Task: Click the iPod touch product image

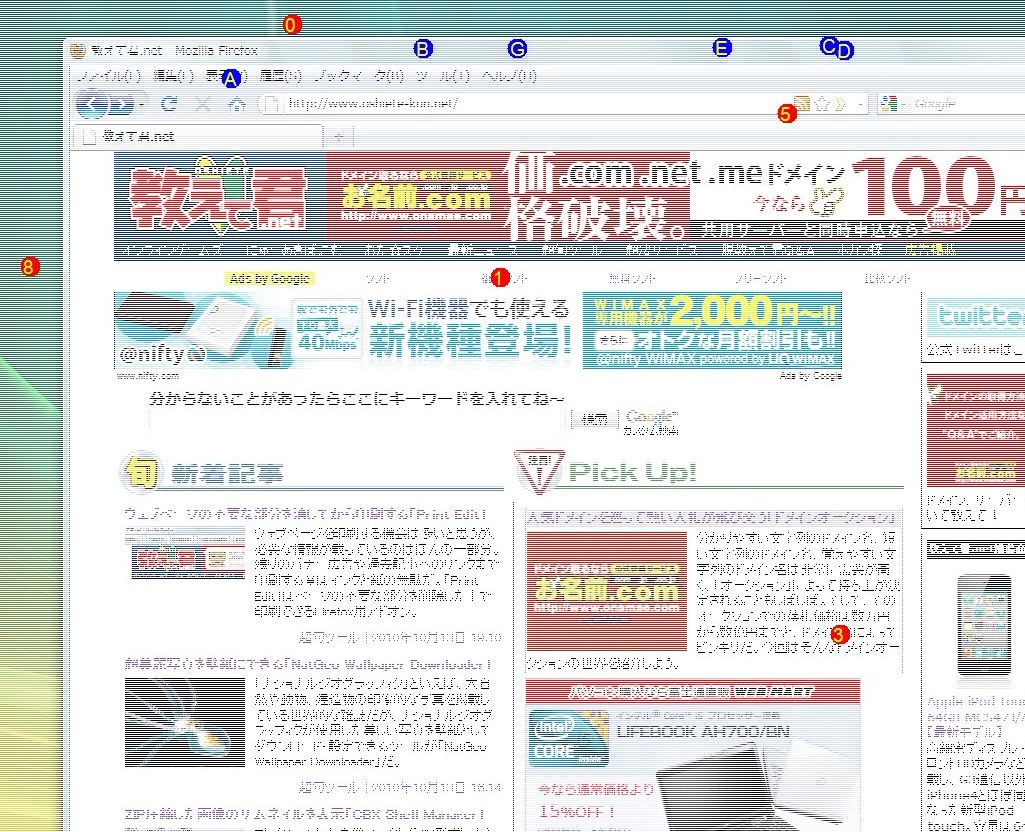Action: click(984, 625)
